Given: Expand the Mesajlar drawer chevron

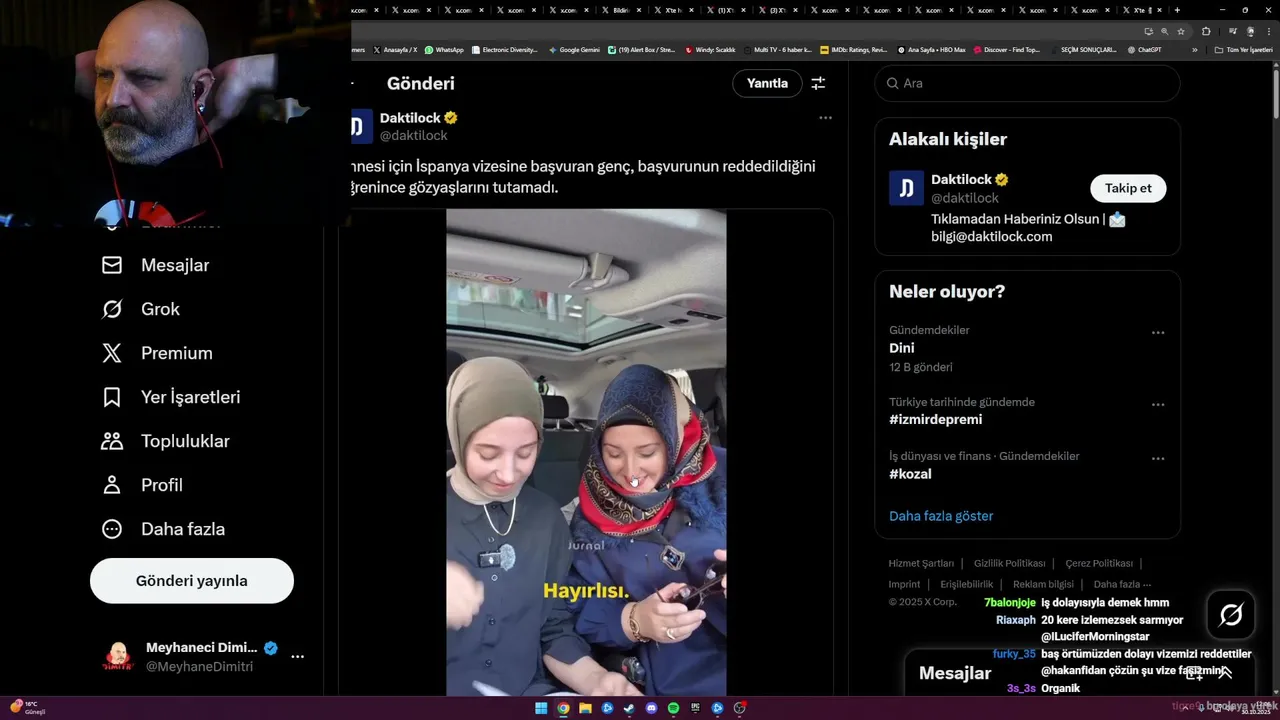Looking at the screenshot, I should tap(1226, 673).
